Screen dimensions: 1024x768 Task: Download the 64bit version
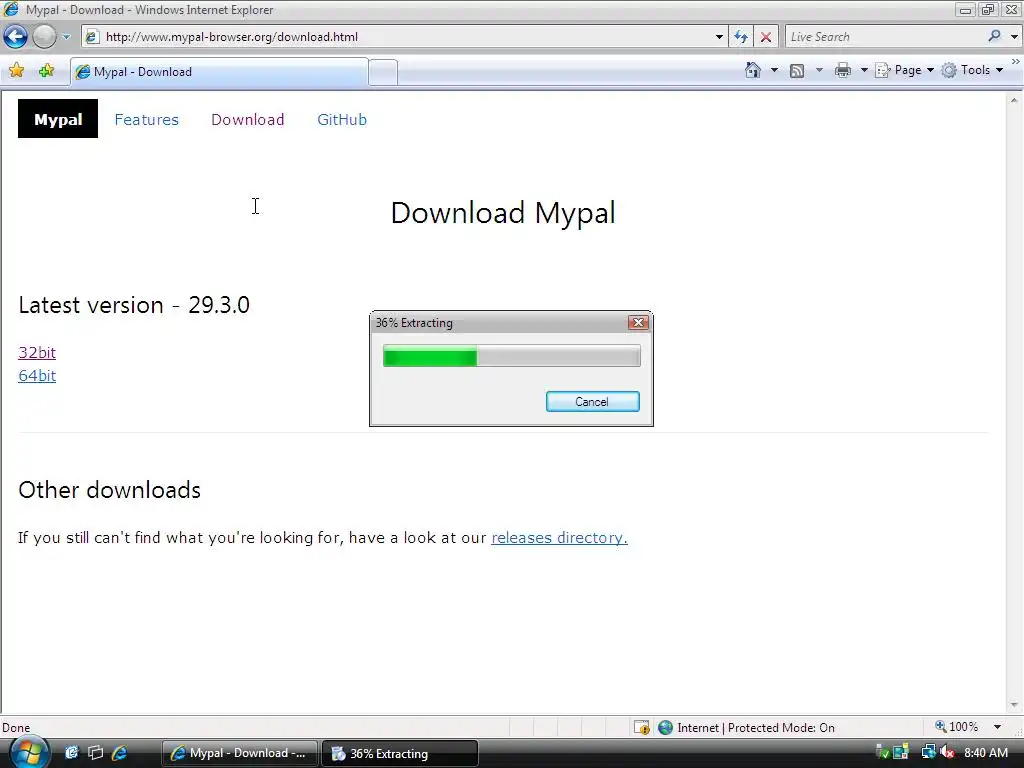[x=37, y=376]
